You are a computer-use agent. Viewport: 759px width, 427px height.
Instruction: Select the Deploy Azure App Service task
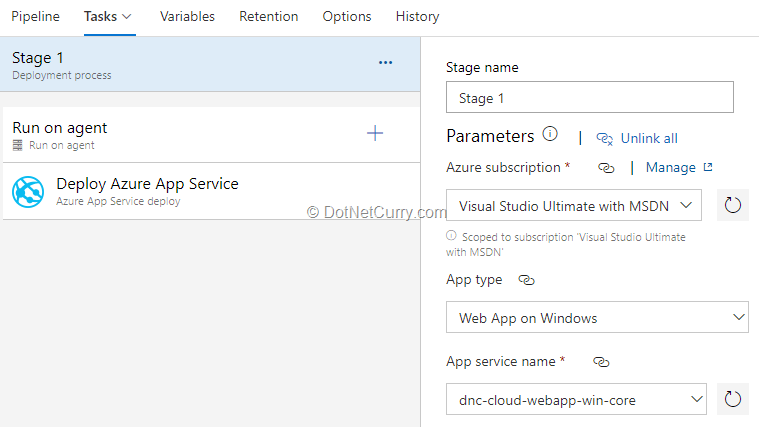point(211,191)
